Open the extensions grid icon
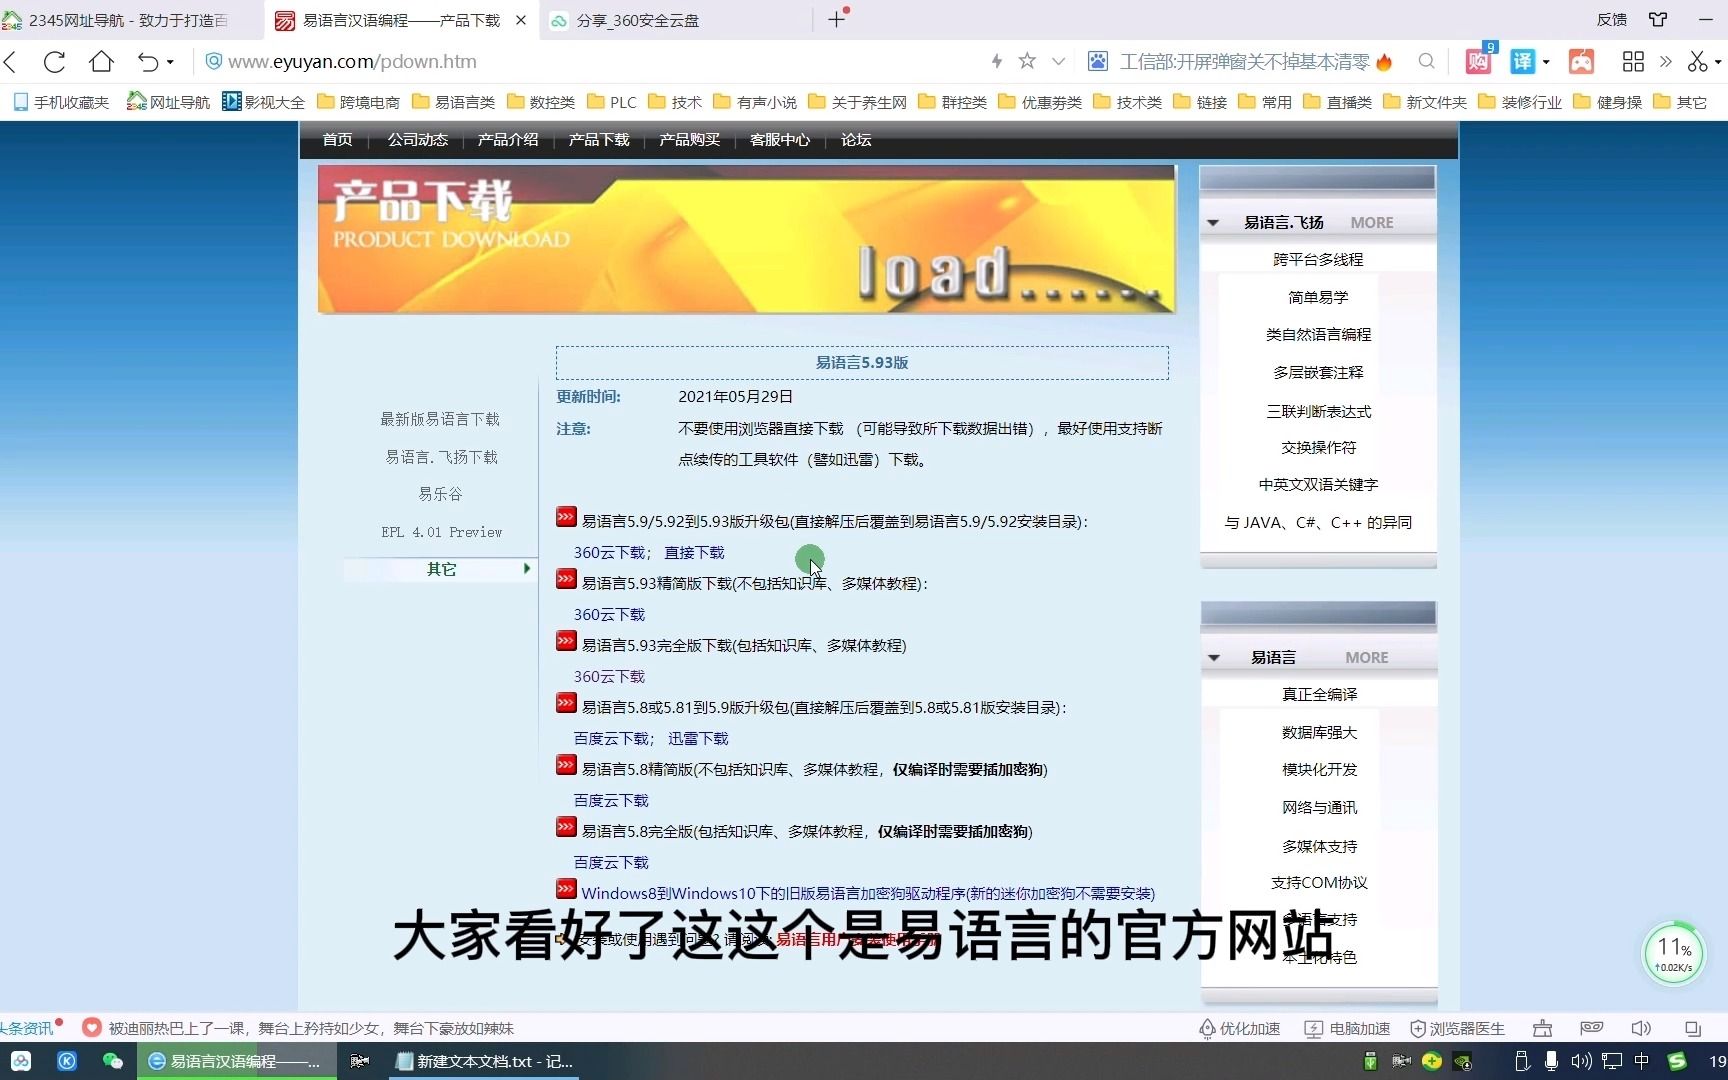The image size is (1728, 1080). [x=1633, y=61]
